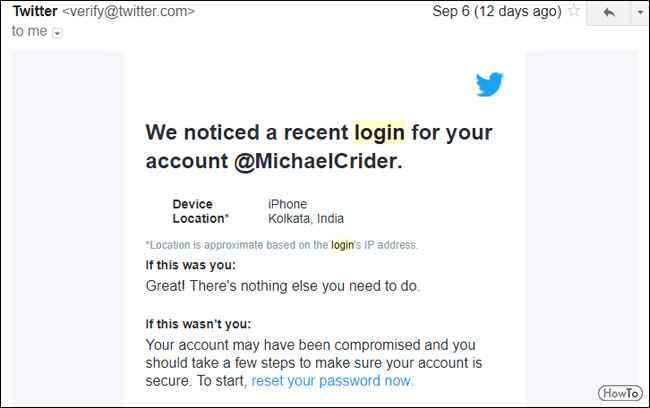
Task: Click the 'If this wasn't you:' heading
Action: [x=198, y=324]
